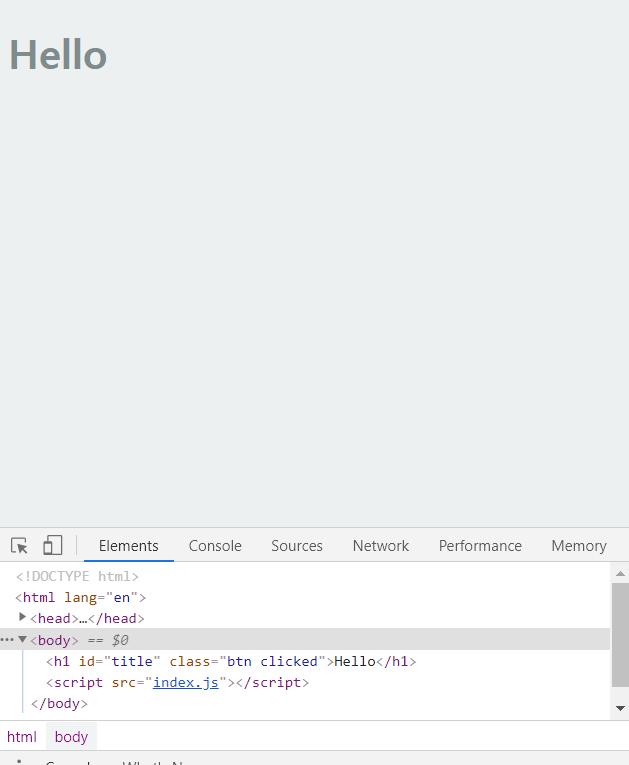The image size is (629, 765).
Task: Select html in the breadcrumb bar
Action: pos(22,737)
